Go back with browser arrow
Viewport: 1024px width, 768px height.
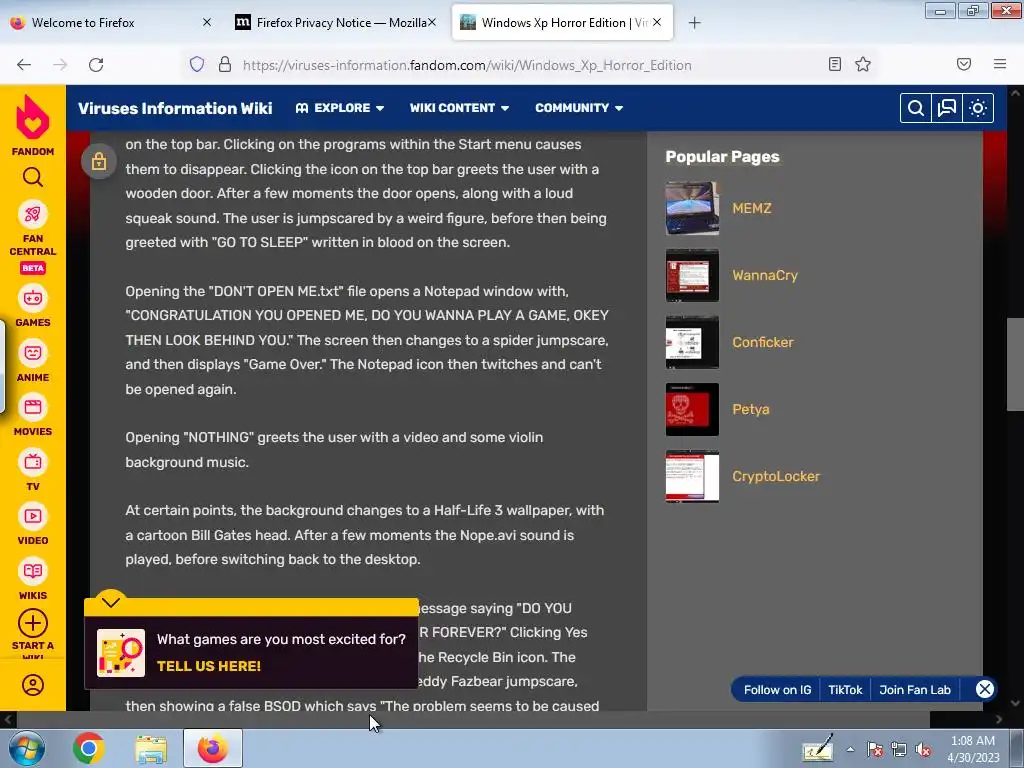(24, 64)
